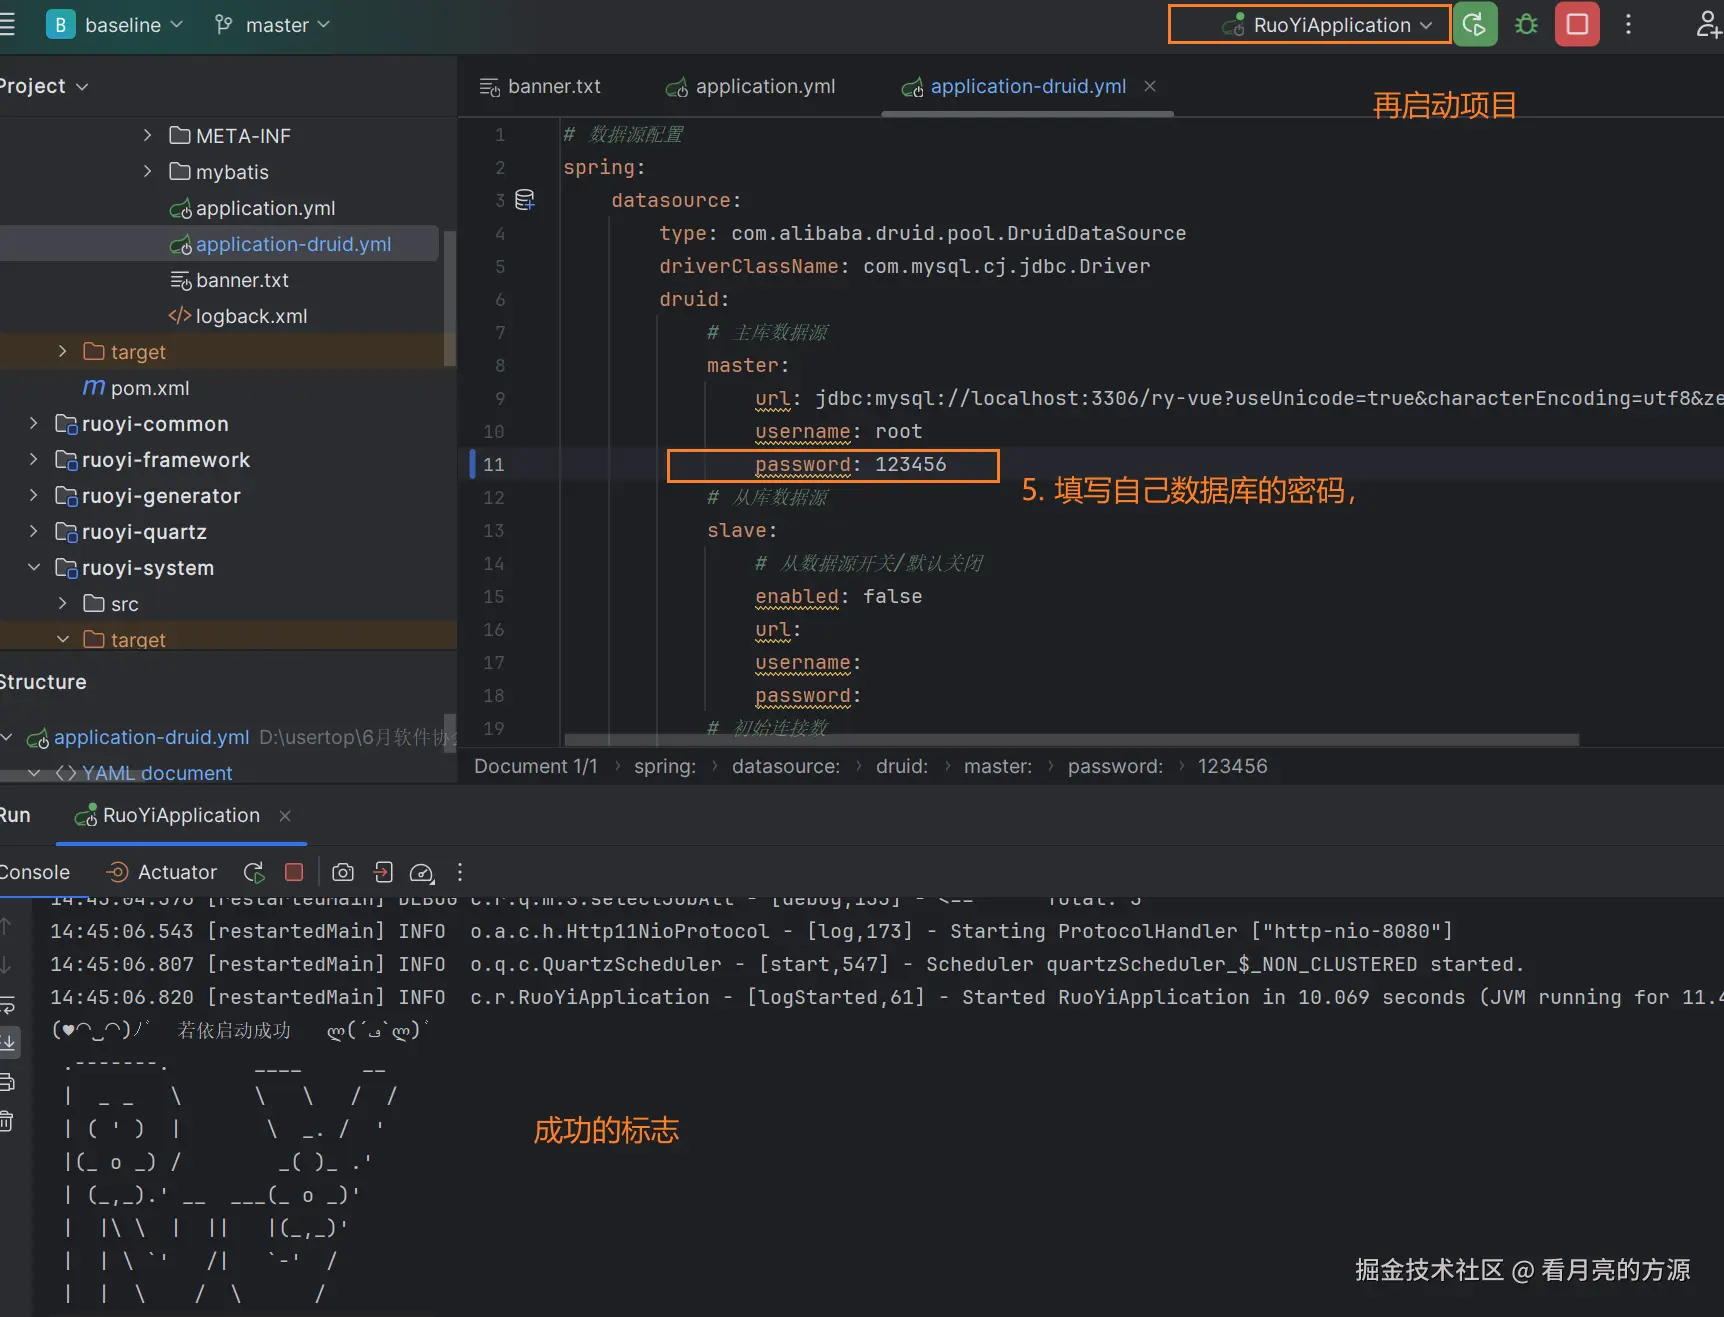Select the application-druid.yml editor tab

(x=1014, y=87)
